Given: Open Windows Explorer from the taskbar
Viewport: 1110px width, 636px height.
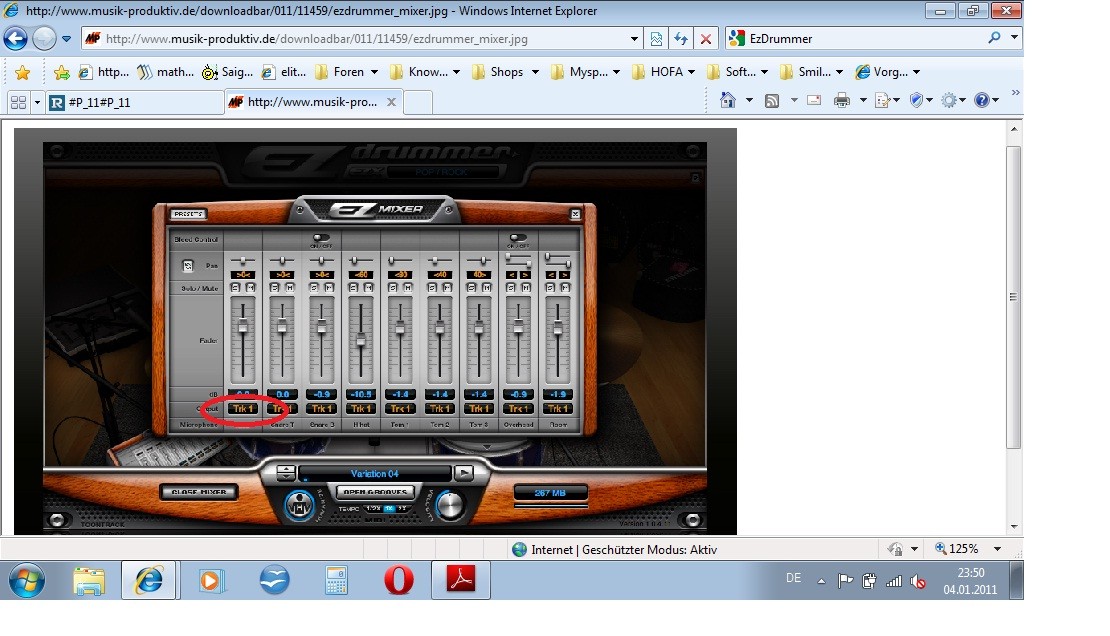Looking at the screenshot, I should click(89, 580).
